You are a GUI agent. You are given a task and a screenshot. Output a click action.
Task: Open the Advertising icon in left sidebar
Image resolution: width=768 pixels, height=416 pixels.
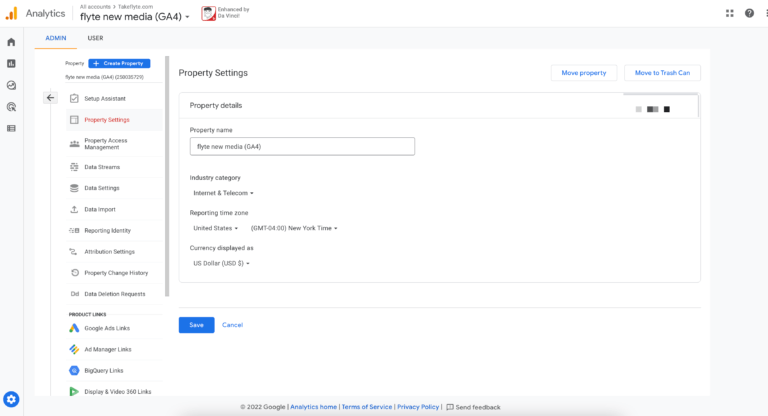pos(11,107)
